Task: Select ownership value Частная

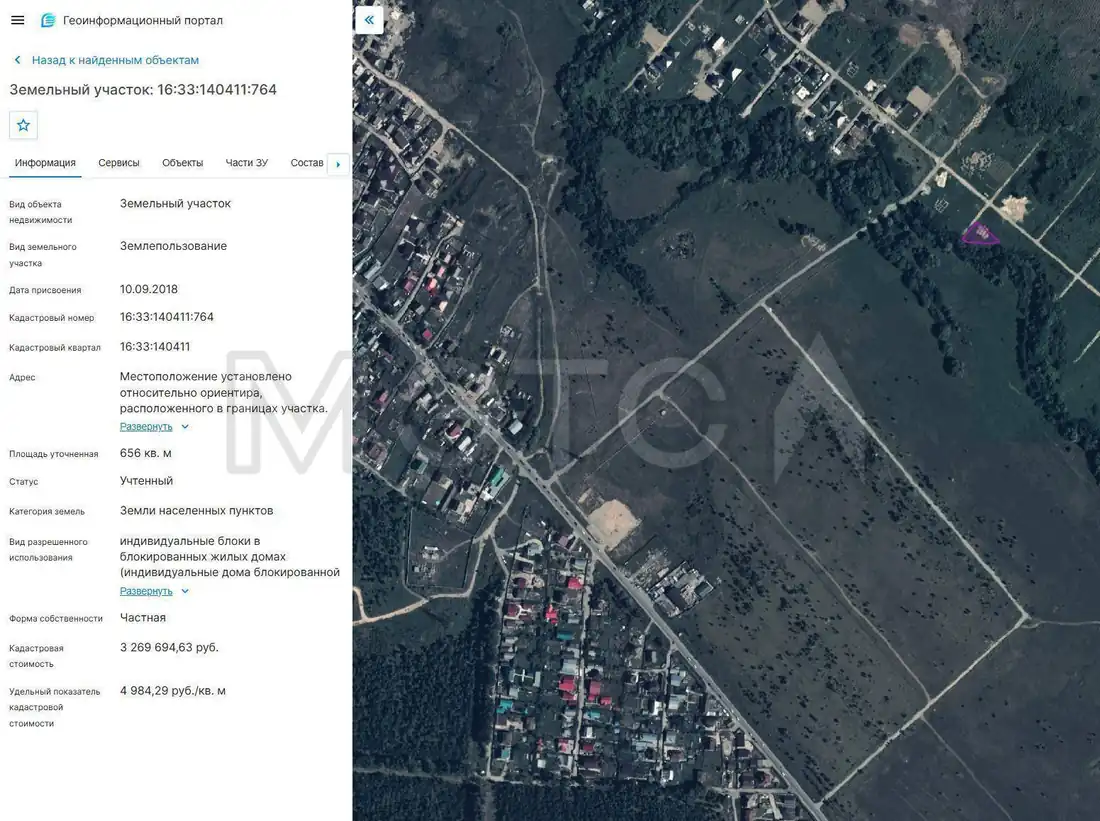Action: (x=143, y=618)
